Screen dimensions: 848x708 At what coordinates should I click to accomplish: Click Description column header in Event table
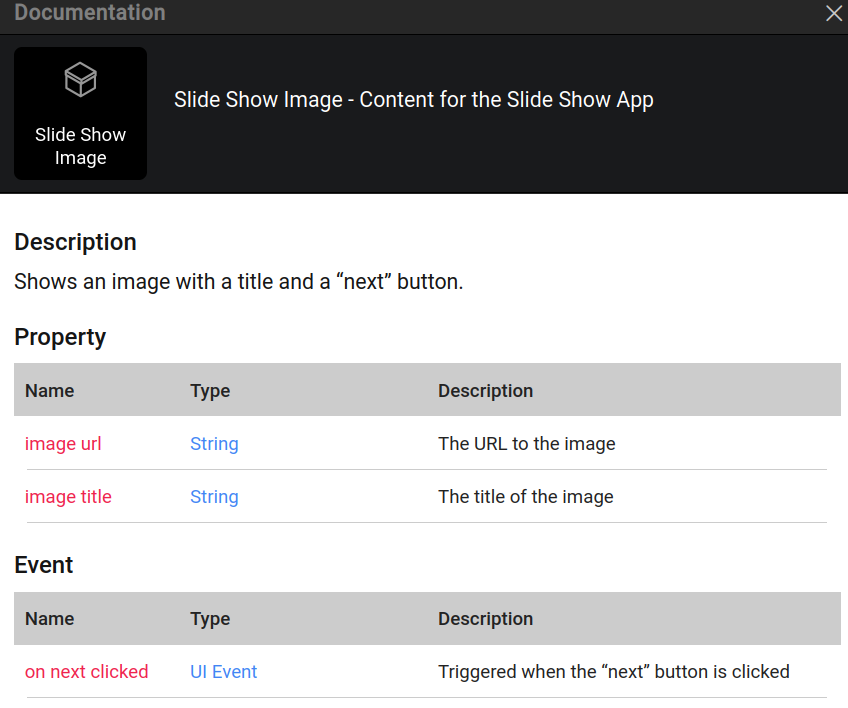[485, 619]
